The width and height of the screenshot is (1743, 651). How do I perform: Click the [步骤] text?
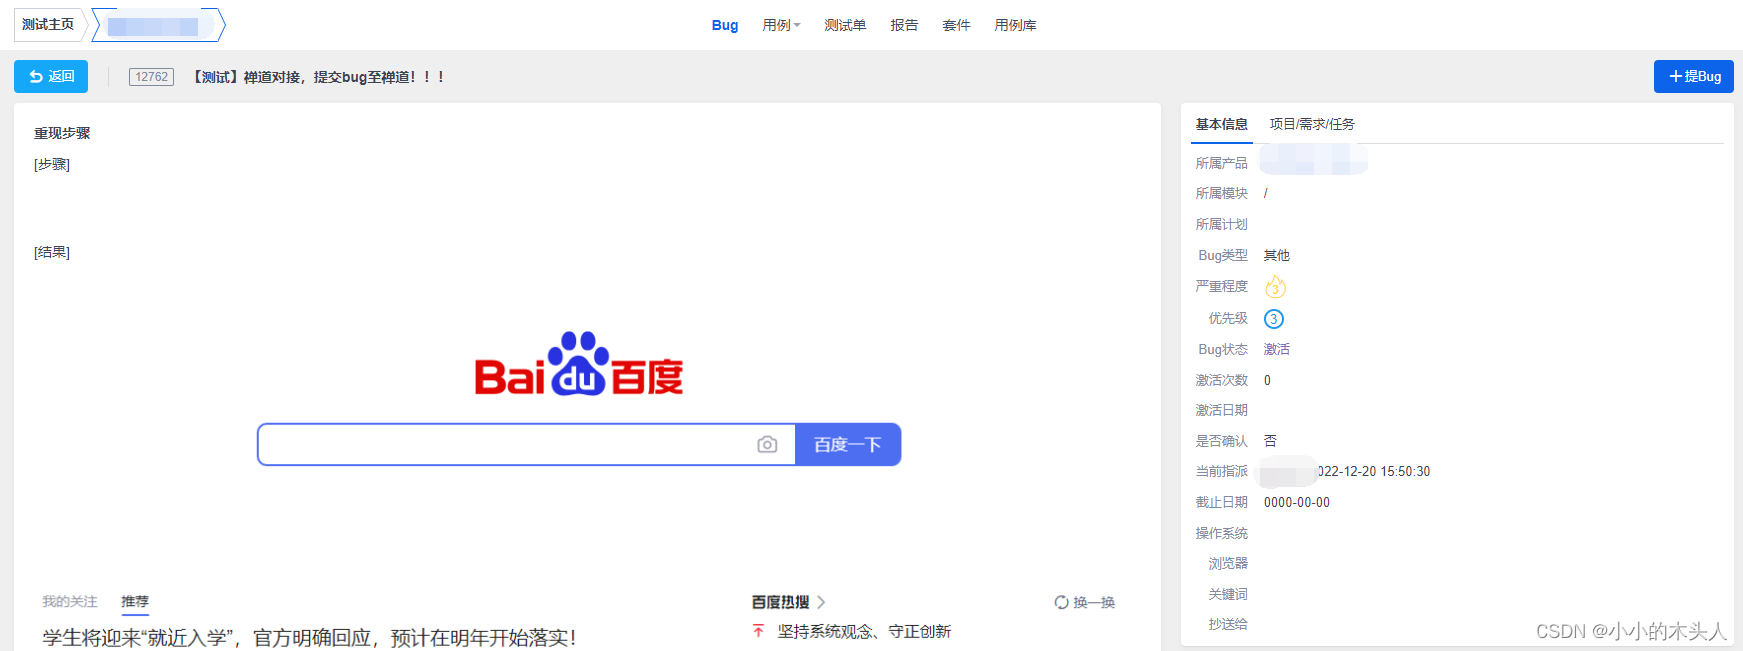tap(52, 164)
